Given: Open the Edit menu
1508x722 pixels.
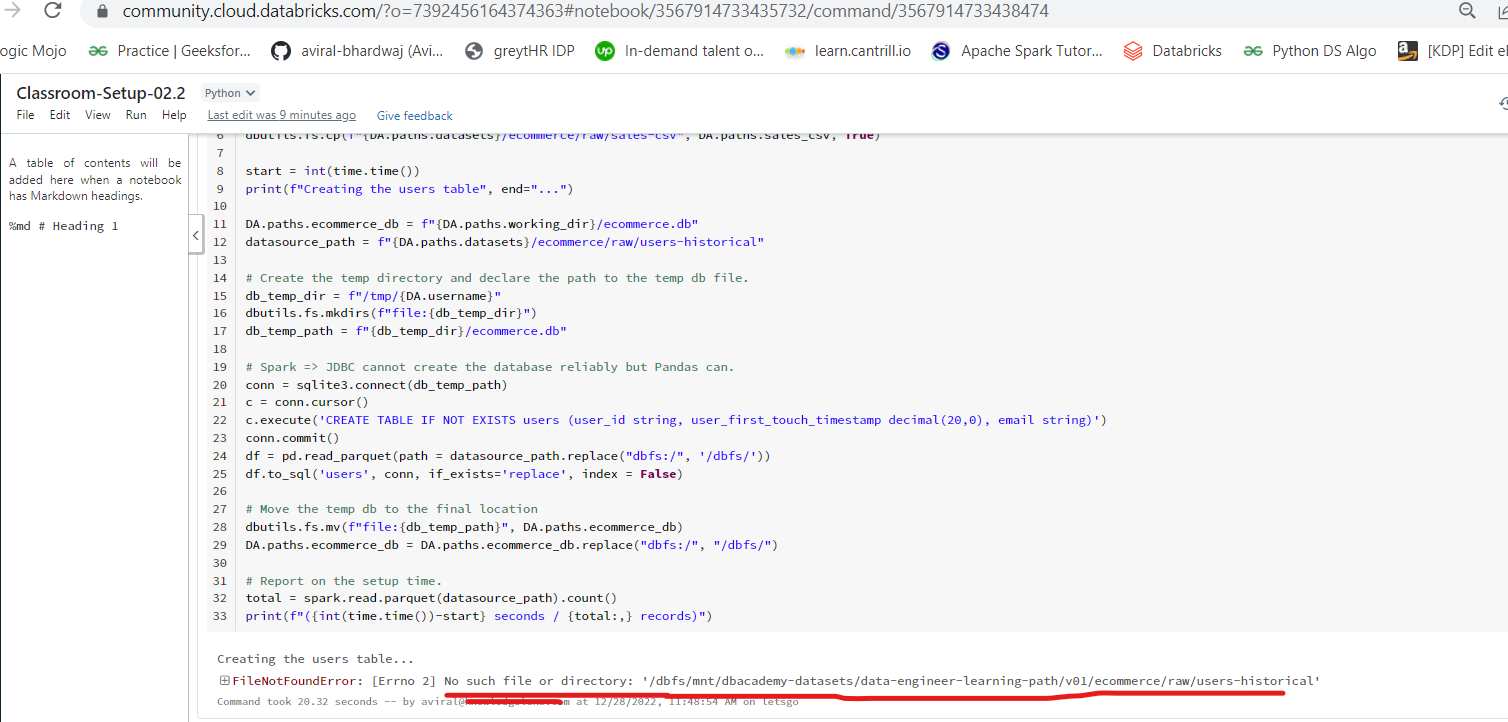Looking at the screenshot, I should coord(60,115).
